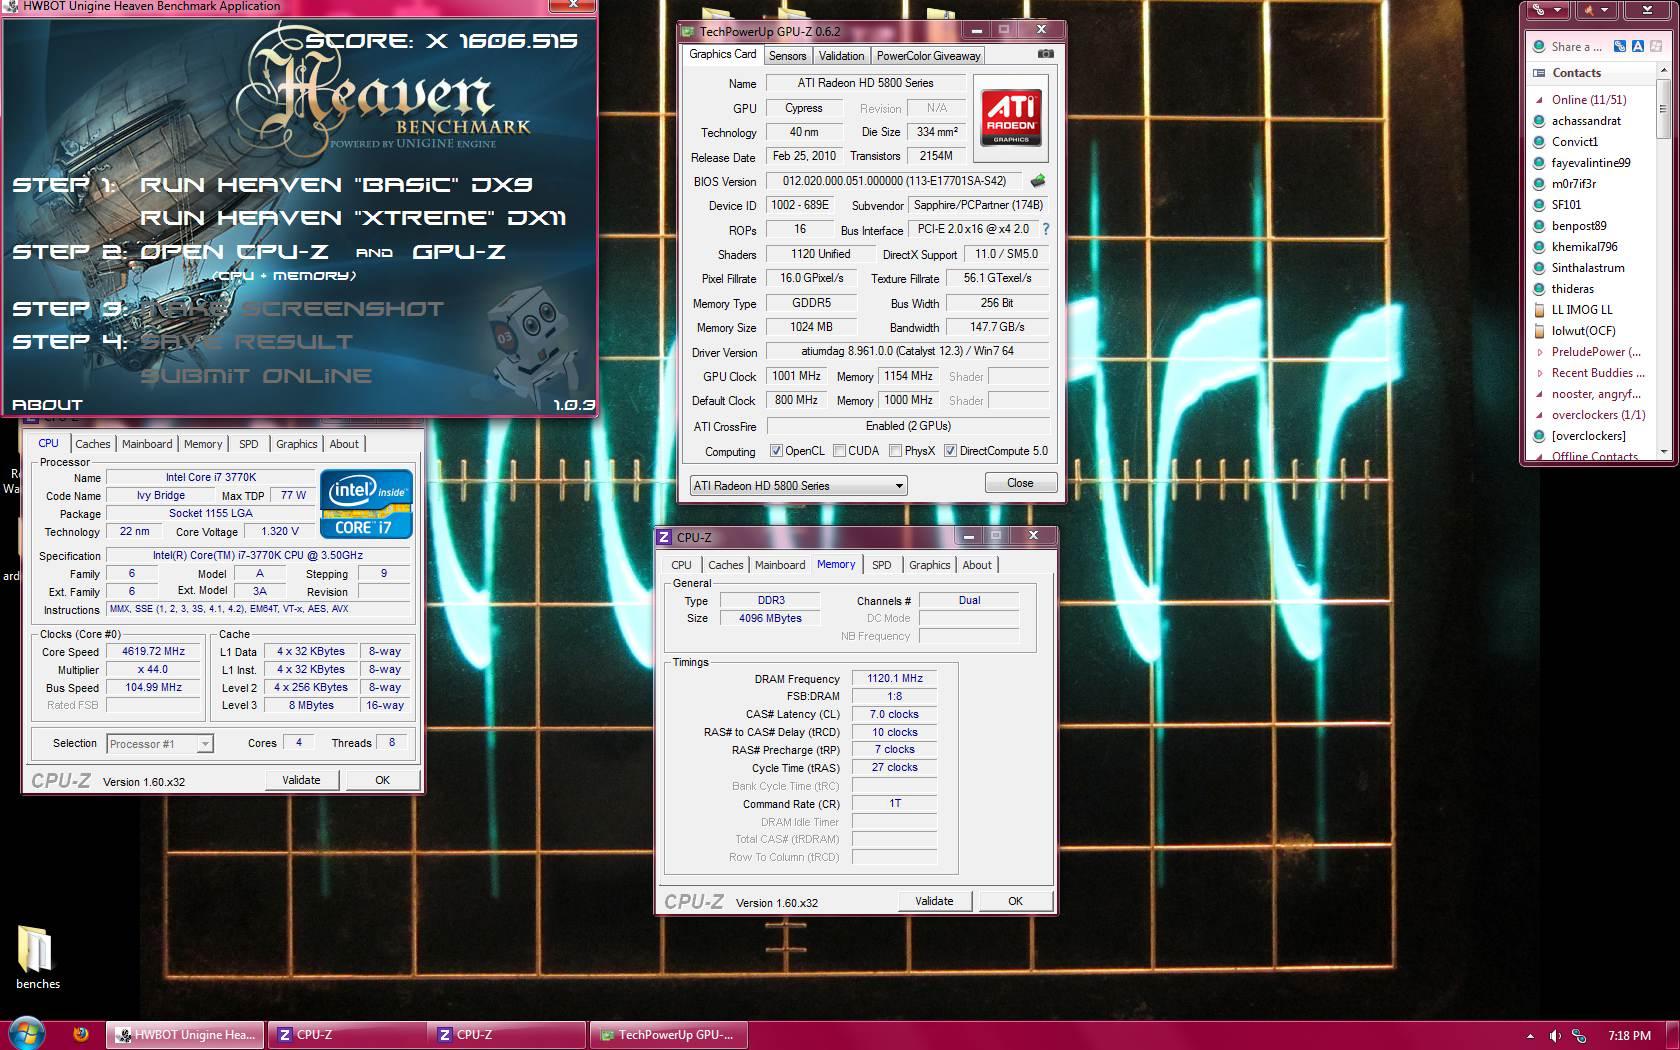Click Validate in CPU-Z CPU window
This screenshot has height=1050, width=1680.
[x=301, y=780]
